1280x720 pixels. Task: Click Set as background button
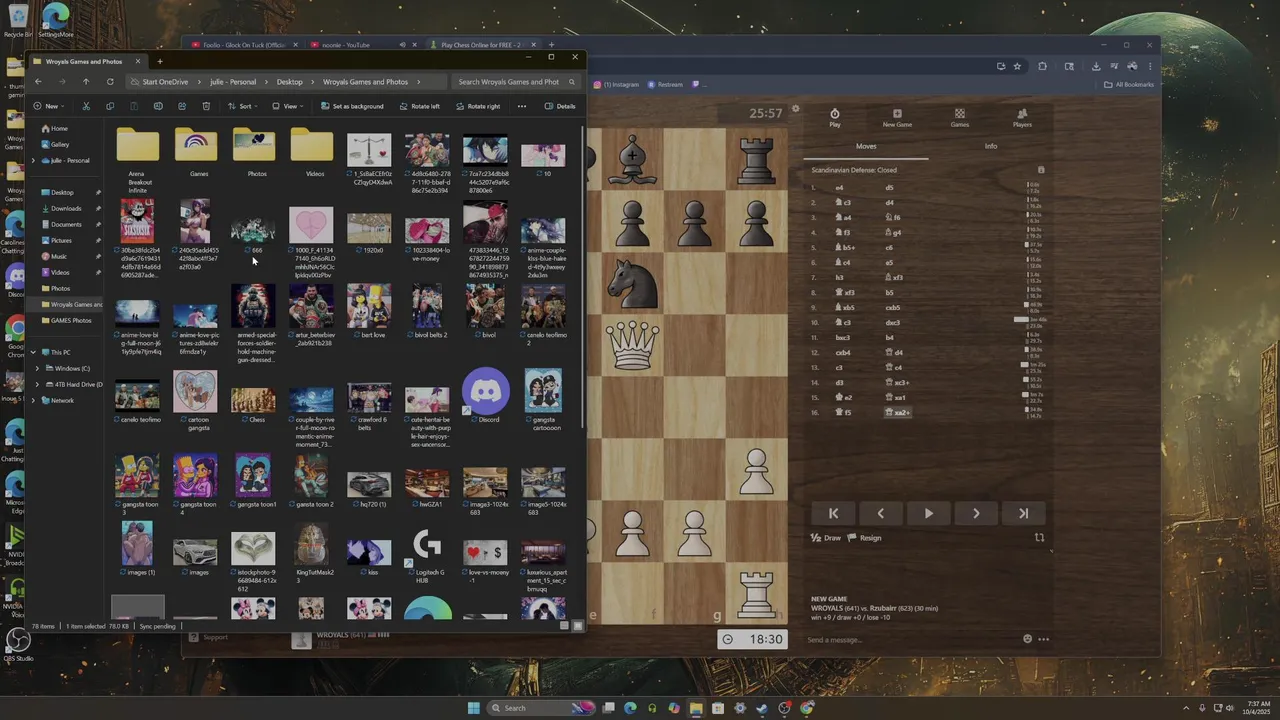click(352, 106)
